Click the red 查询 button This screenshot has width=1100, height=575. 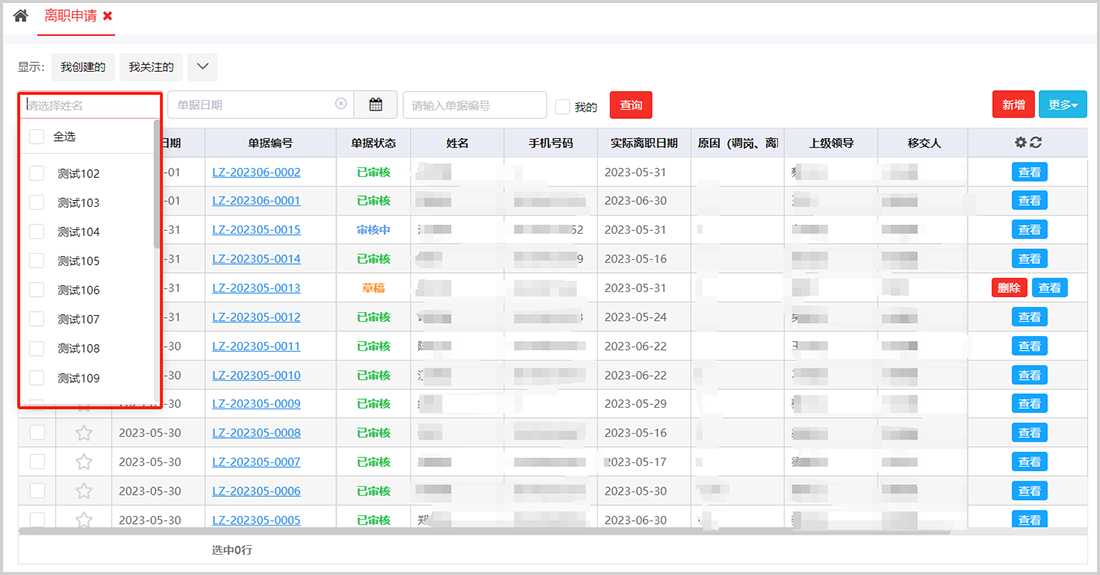[631, 105]
